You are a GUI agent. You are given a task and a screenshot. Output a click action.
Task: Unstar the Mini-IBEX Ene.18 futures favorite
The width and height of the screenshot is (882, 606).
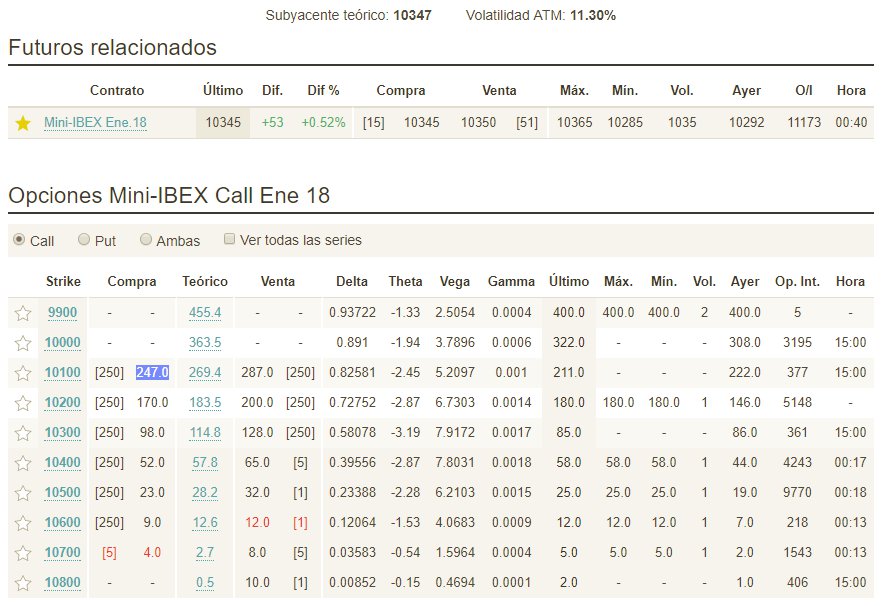[22, 123]
